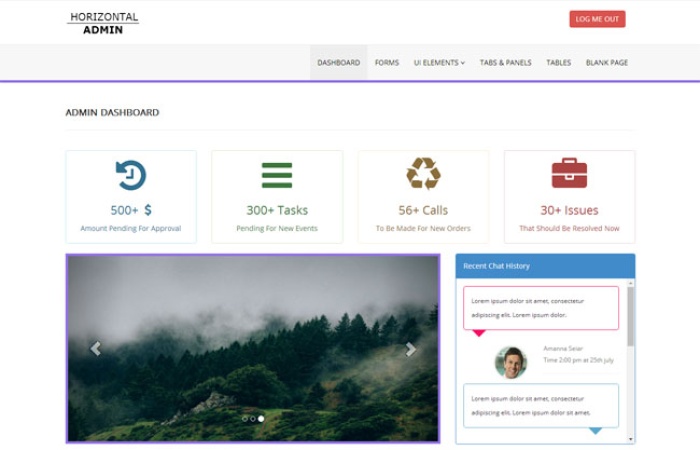This screenshot has width=700, height=450.
Task: Click the Time 2:00 pm chat timestamp
Action: [578, 360]
